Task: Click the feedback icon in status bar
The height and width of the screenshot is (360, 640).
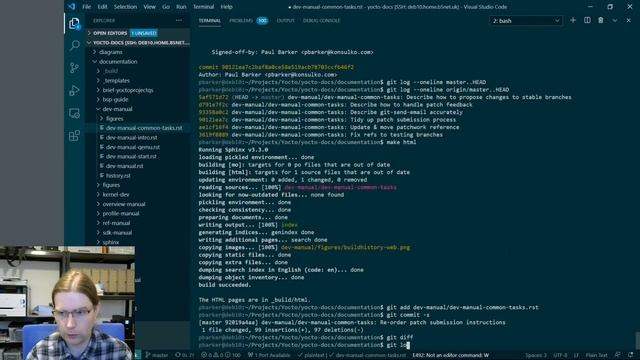Action: coord(617,355)
